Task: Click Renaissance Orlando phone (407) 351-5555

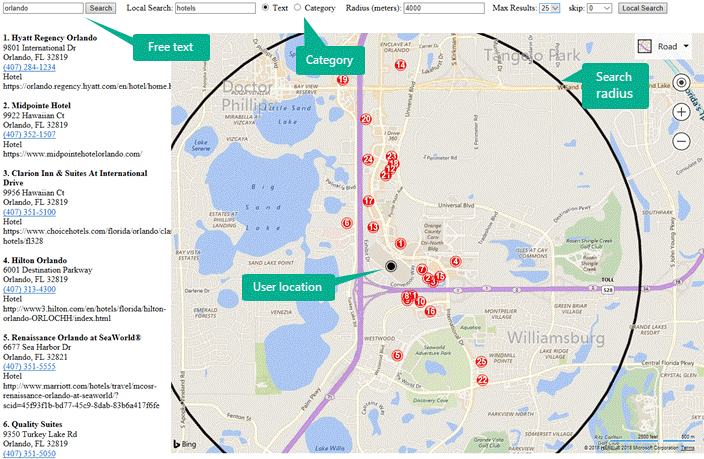Action: 29,366
